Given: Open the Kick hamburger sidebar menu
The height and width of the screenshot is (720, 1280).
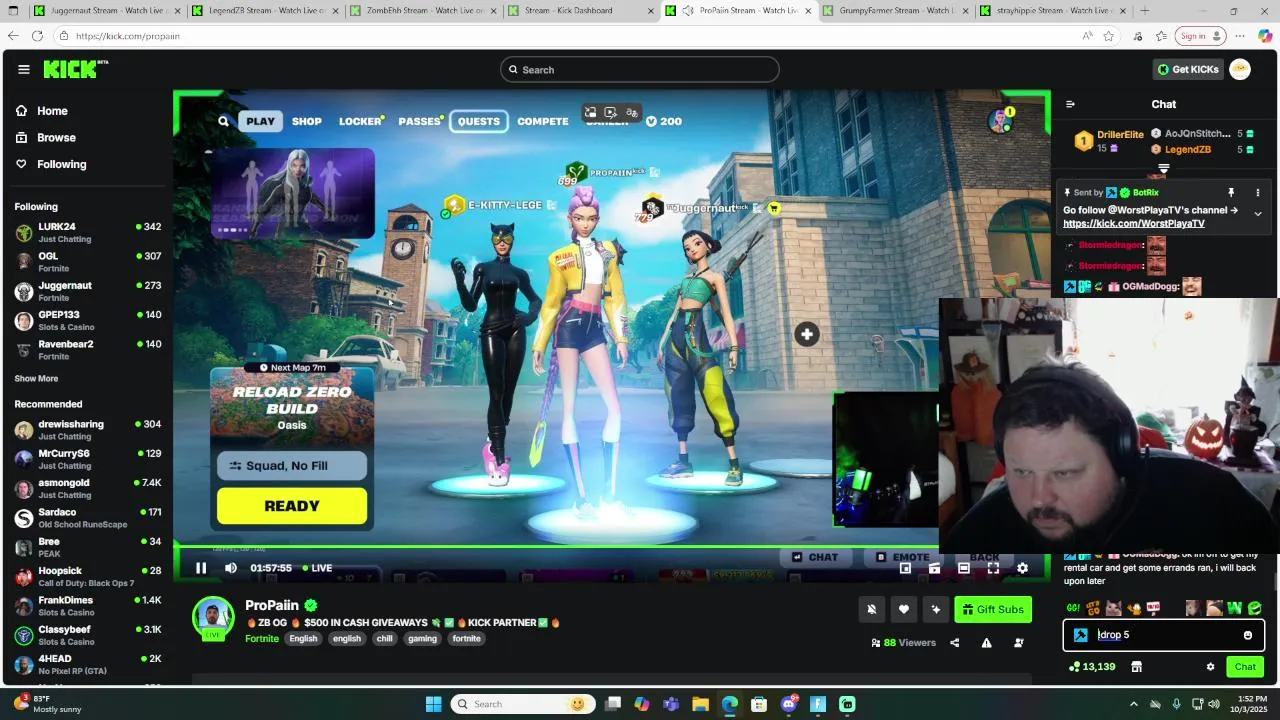Looking at the screenshot, I should (x=23, y=69).
